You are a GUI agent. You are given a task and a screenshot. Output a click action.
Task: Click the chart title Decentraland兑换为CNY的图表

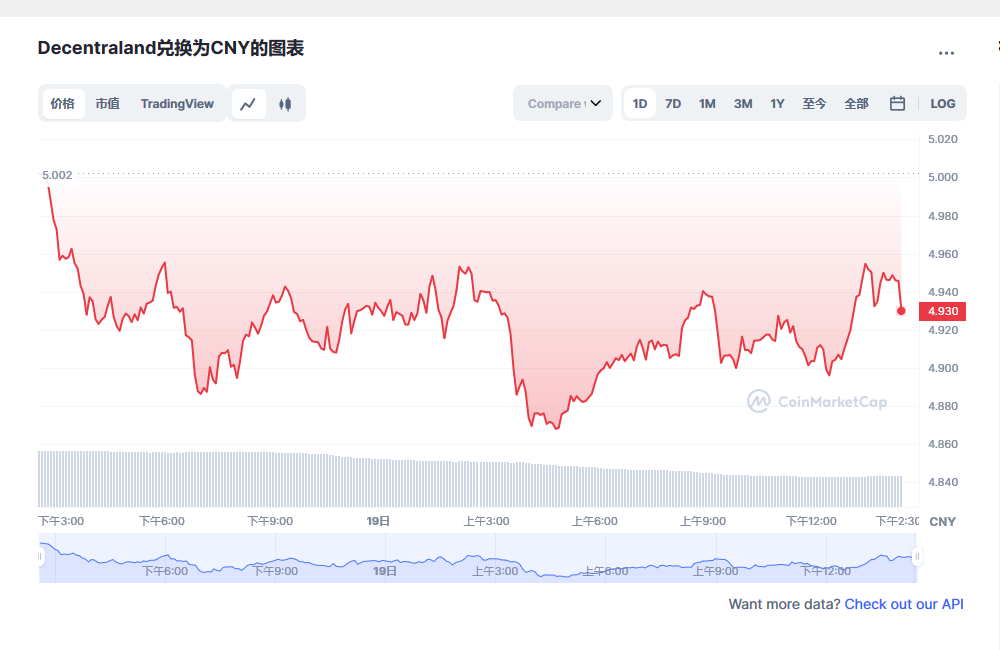(x=171, y=48)
